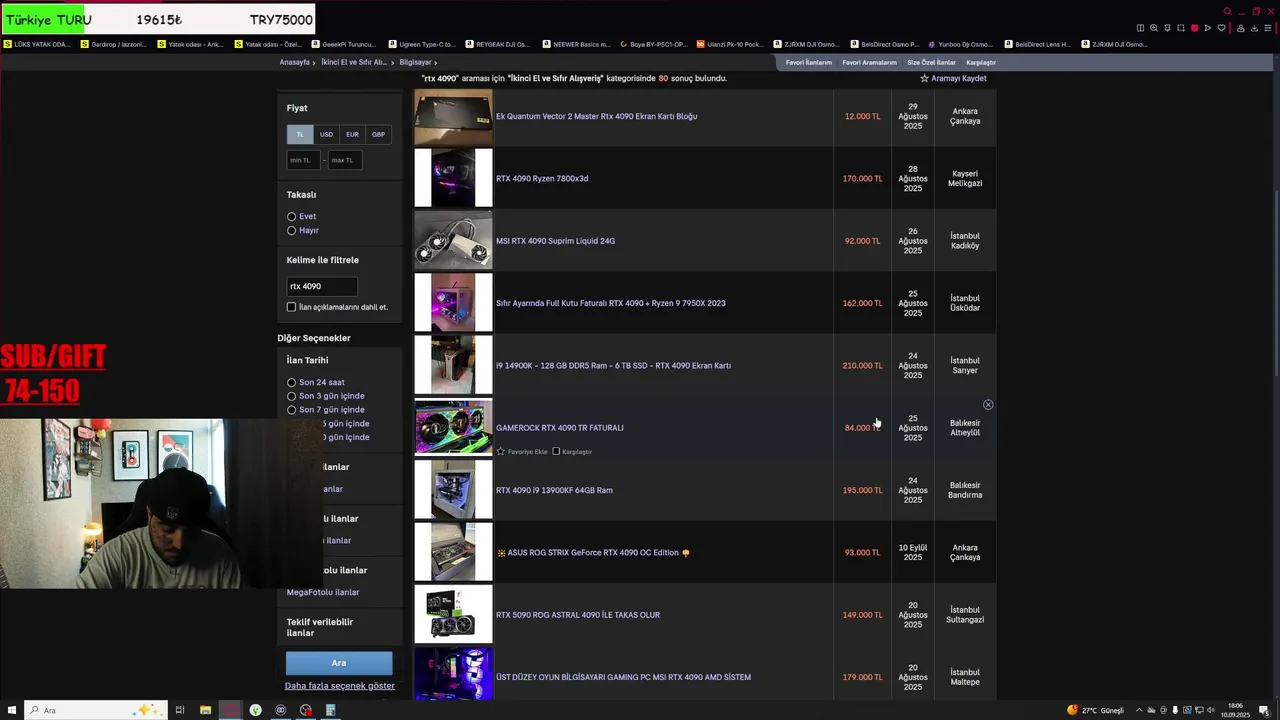Open the browser downloads icon

tap(1252, 28)
